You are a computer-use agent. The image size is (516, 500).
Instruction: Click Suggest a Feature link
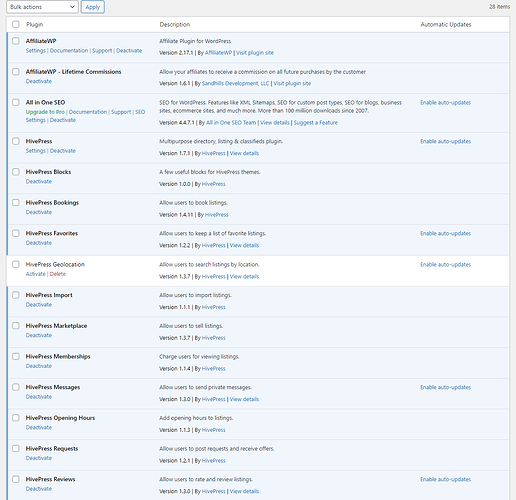tap(316, 123)
